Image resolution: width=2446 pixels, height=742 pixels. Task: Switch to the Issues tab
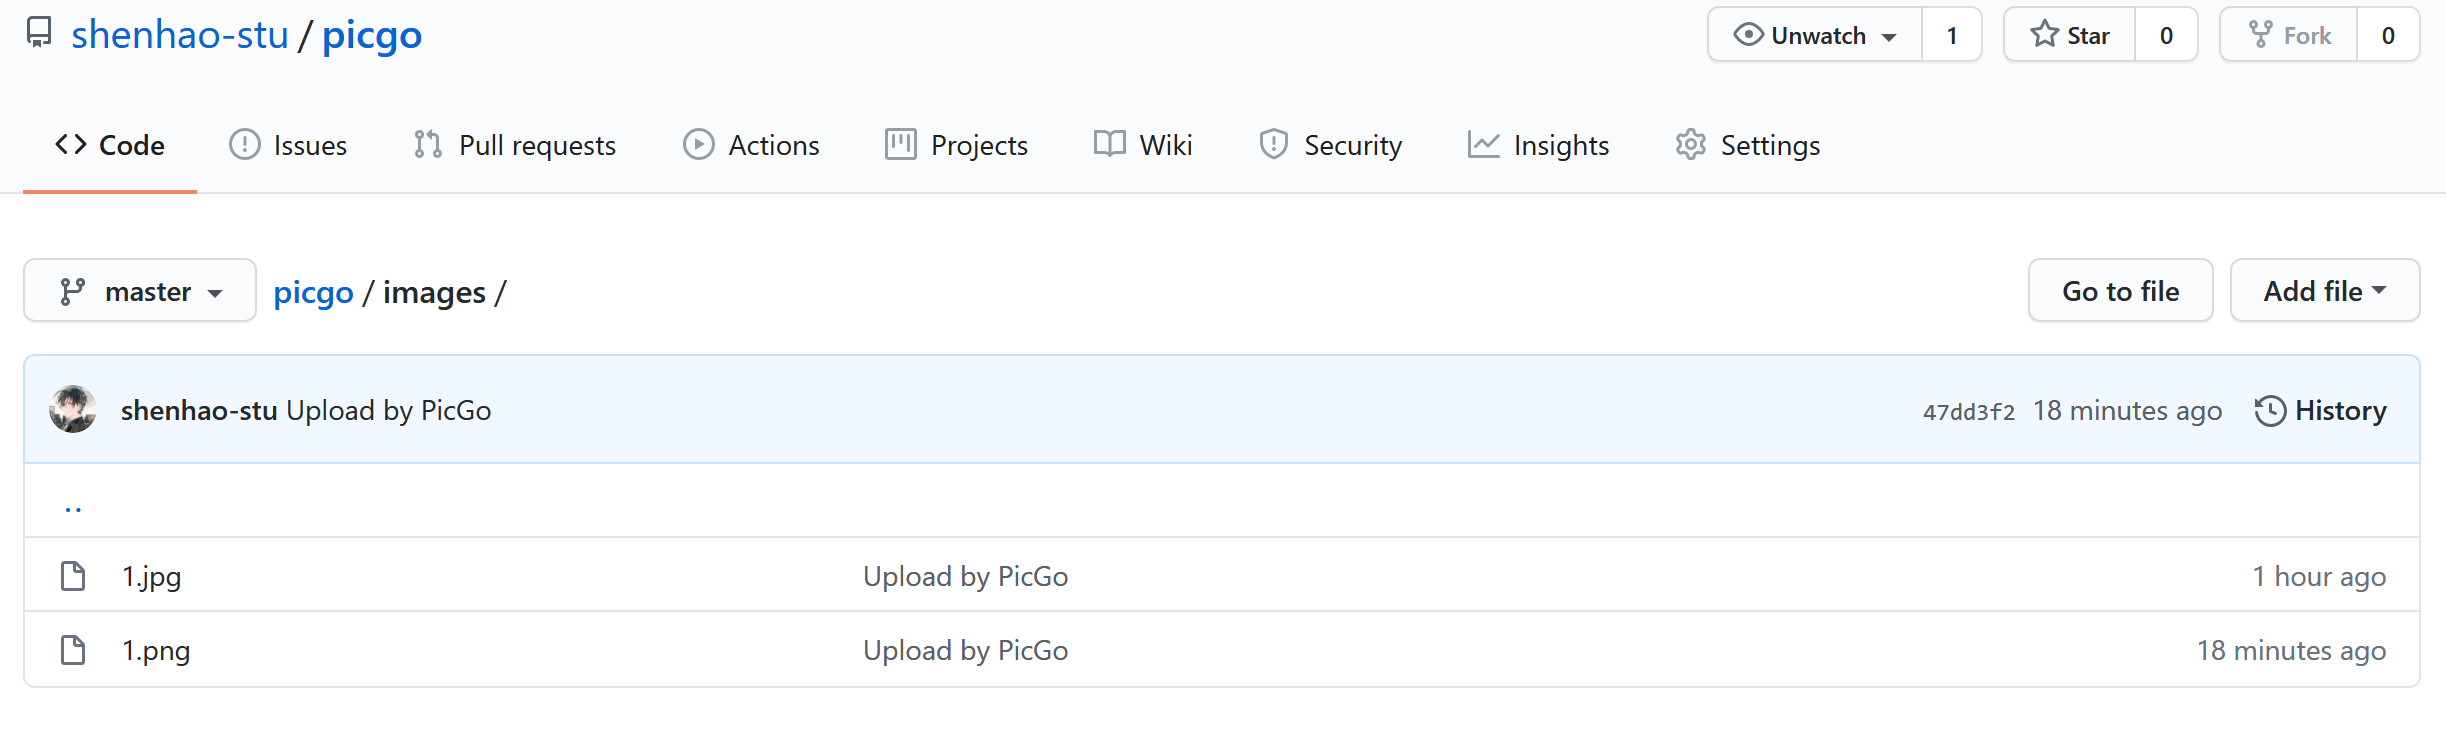pyautogui.click(x=288, y=145)
